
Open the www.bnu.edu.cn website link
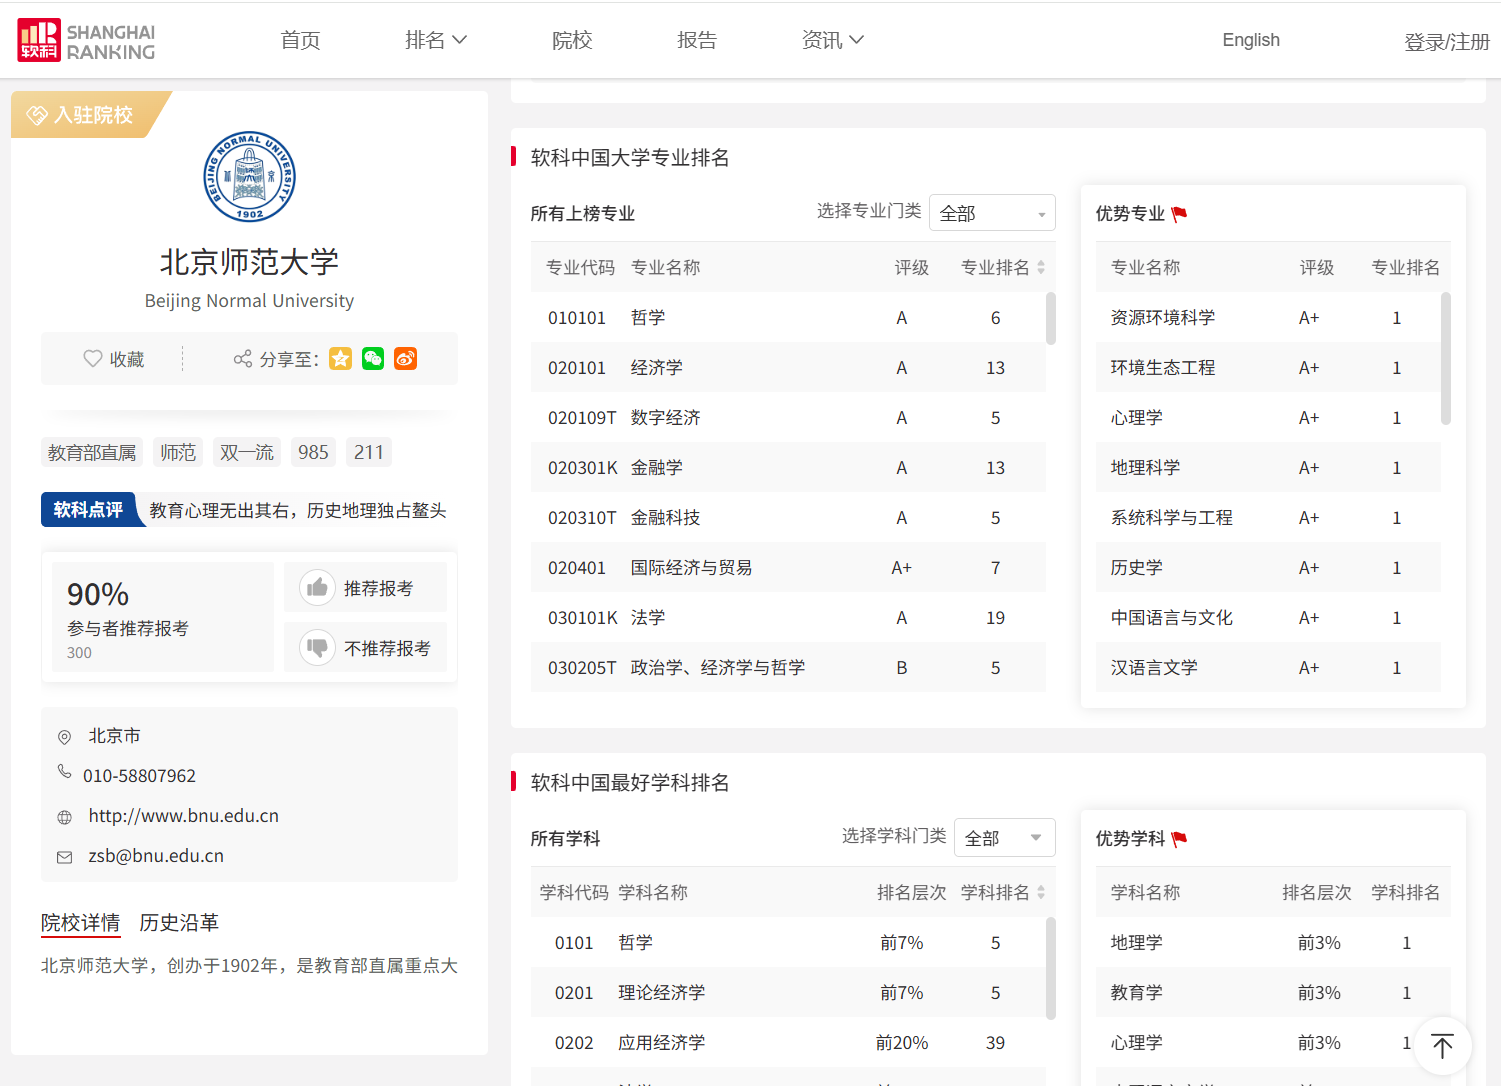184,816
